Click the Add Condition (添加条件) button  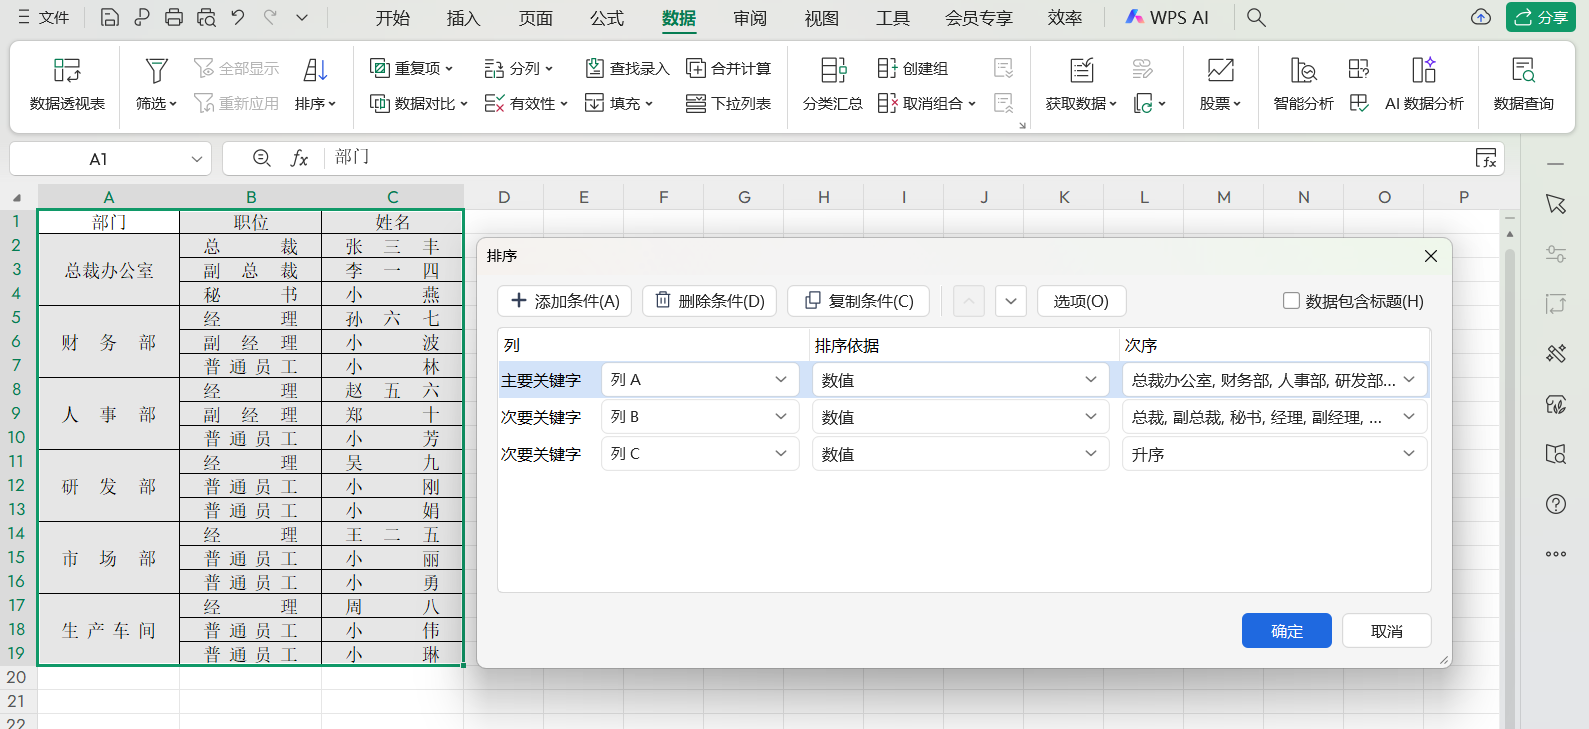point(565,301)
